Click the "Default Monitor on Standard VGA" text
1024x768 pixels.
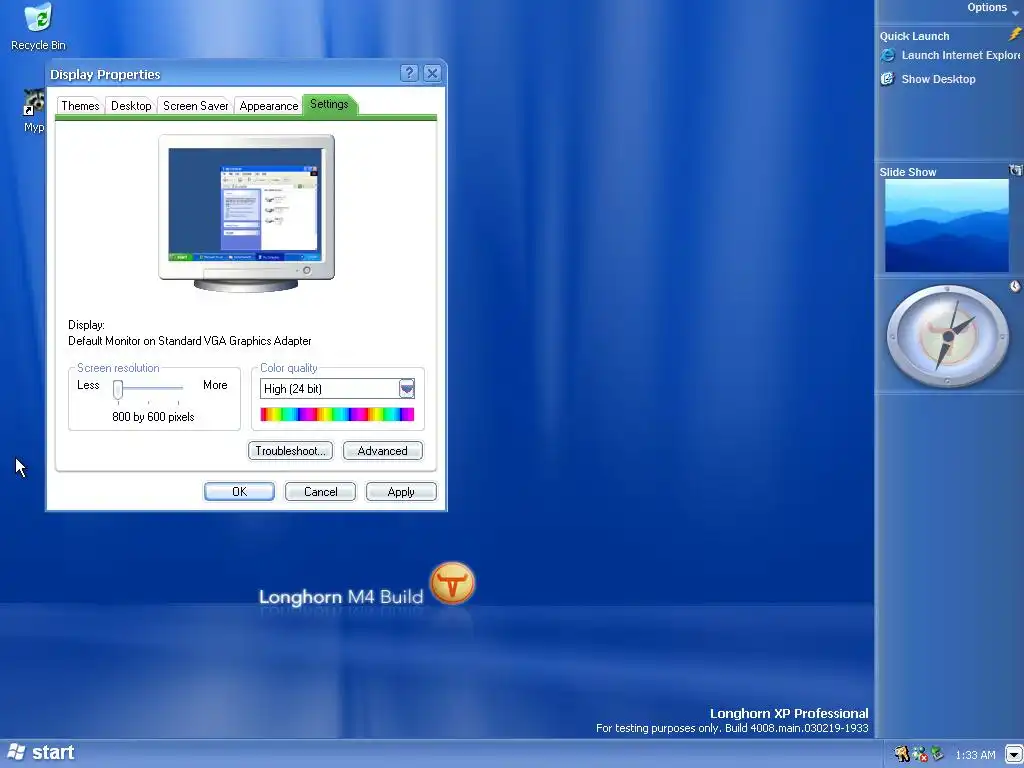pyautogui.click(x=189, y=341)
